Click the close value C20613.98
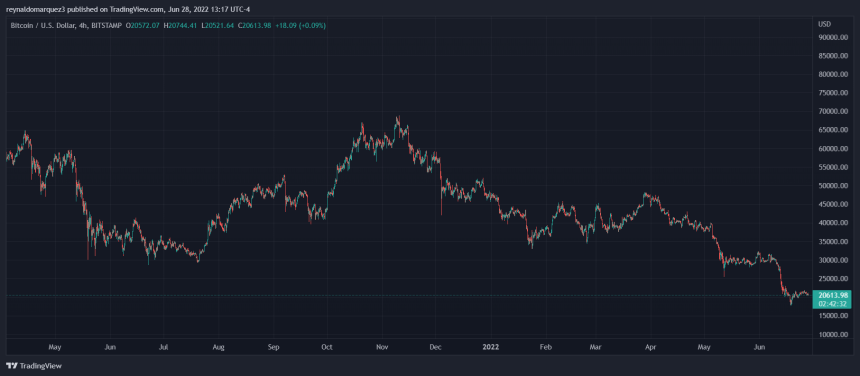The width and height of the screenshot is (860, 376). click(x=255, y=25)
